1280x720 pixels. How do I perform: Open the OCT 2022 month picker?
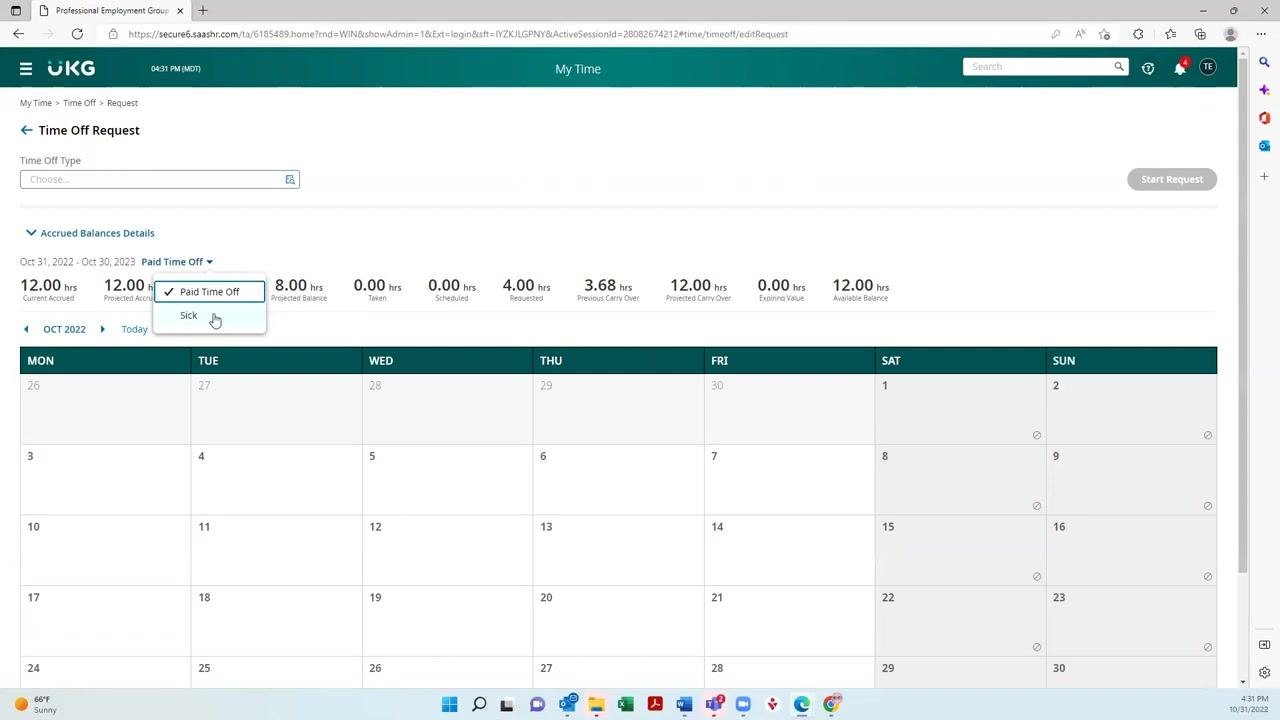pyautogui.click(x=64, y=329)
